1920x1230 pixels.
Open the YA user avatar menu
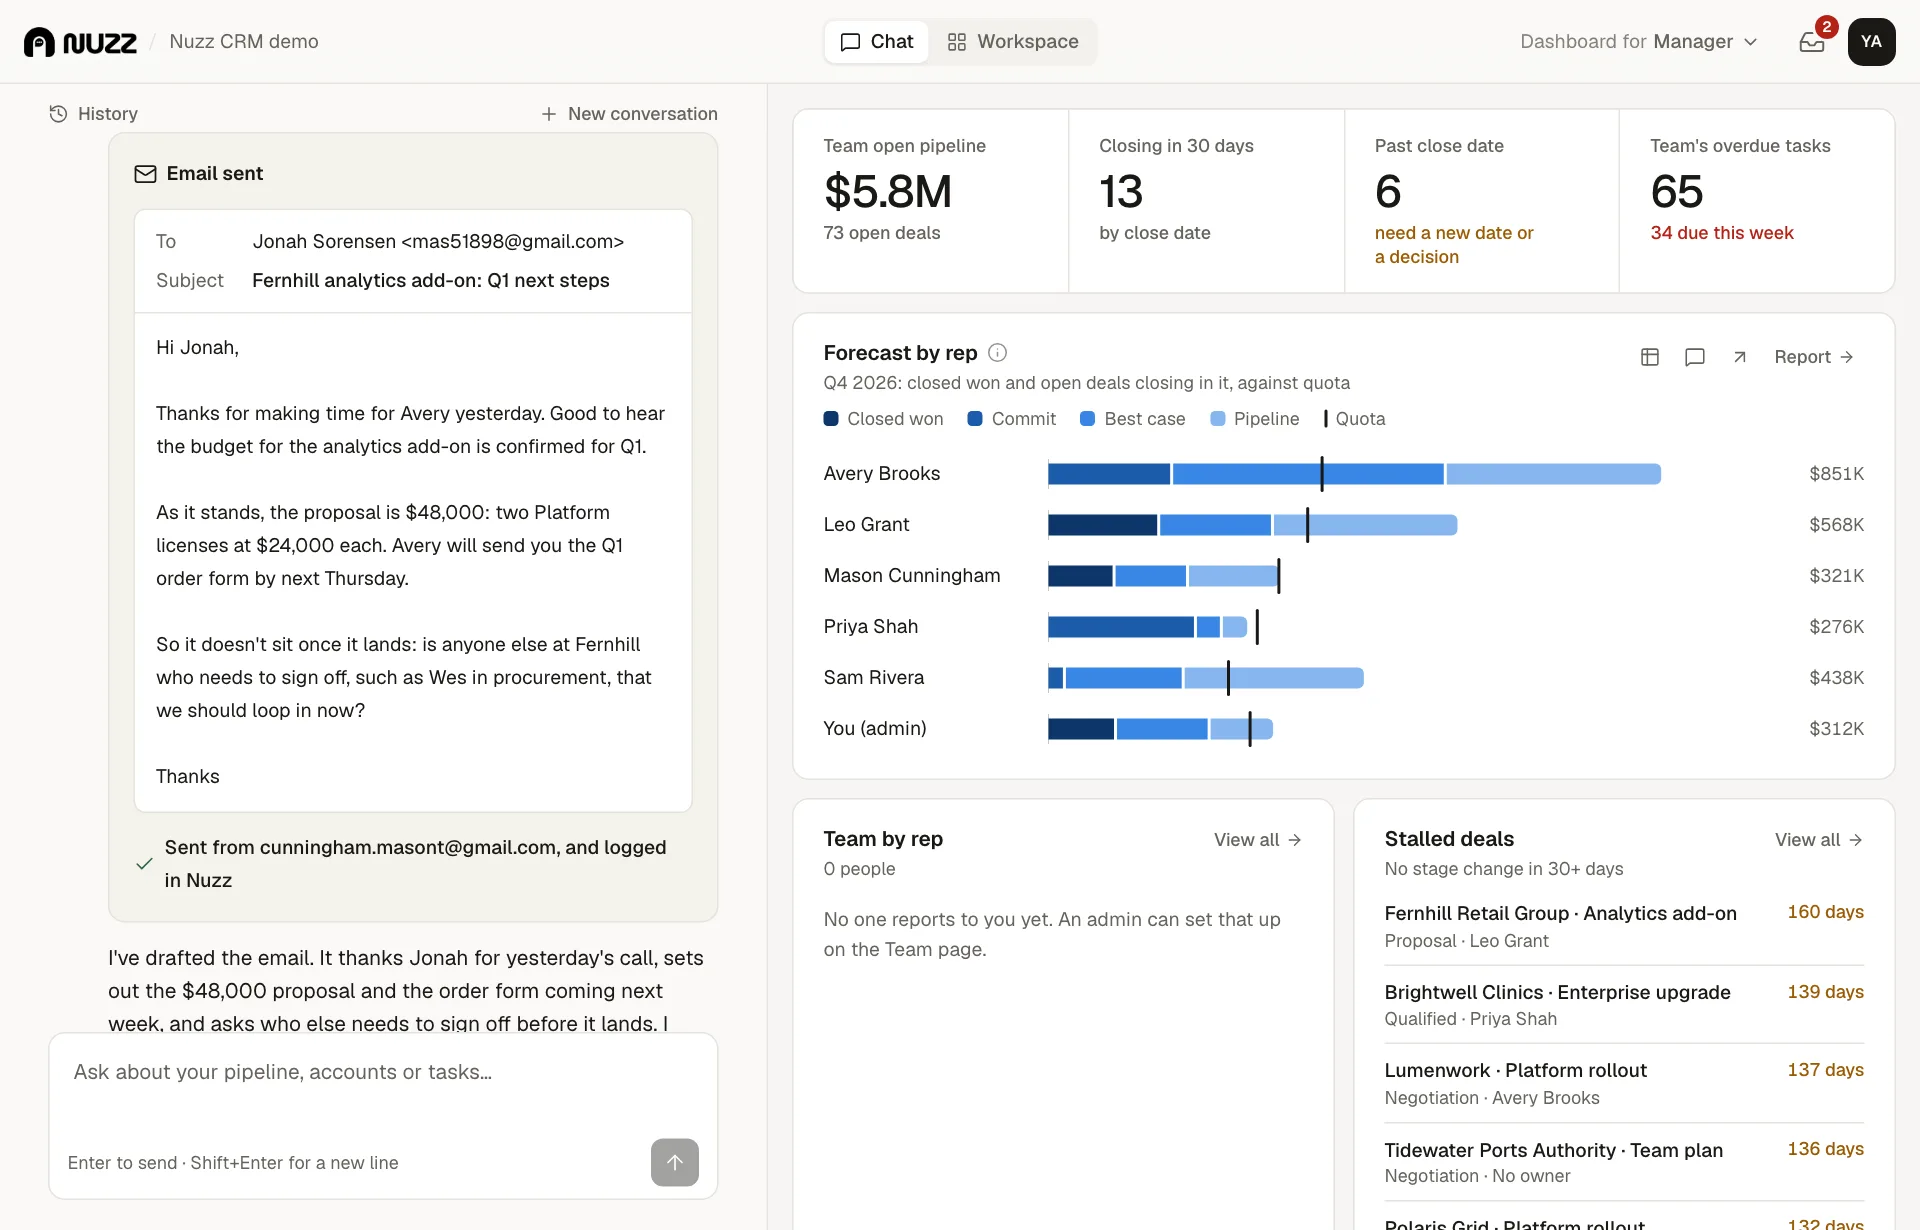pos(1871,42)
